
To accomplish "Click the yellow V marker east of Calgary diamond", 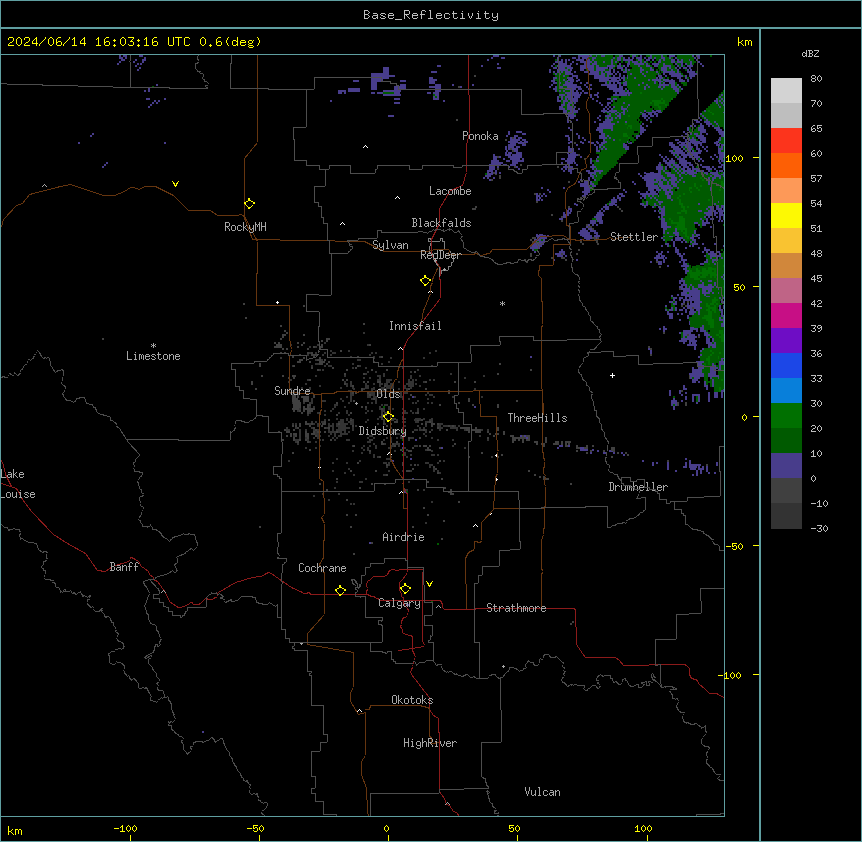I will click(x=429, y=584).
